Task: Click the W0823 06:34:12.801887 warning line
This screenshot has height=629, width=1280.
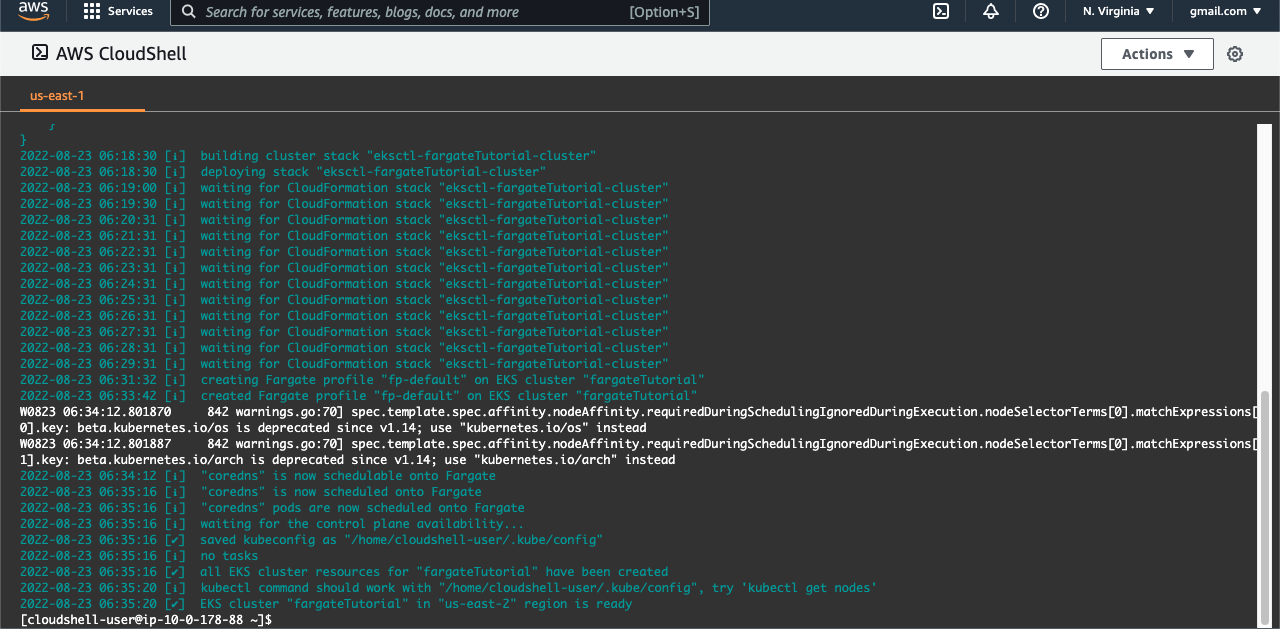Action: 640,444
